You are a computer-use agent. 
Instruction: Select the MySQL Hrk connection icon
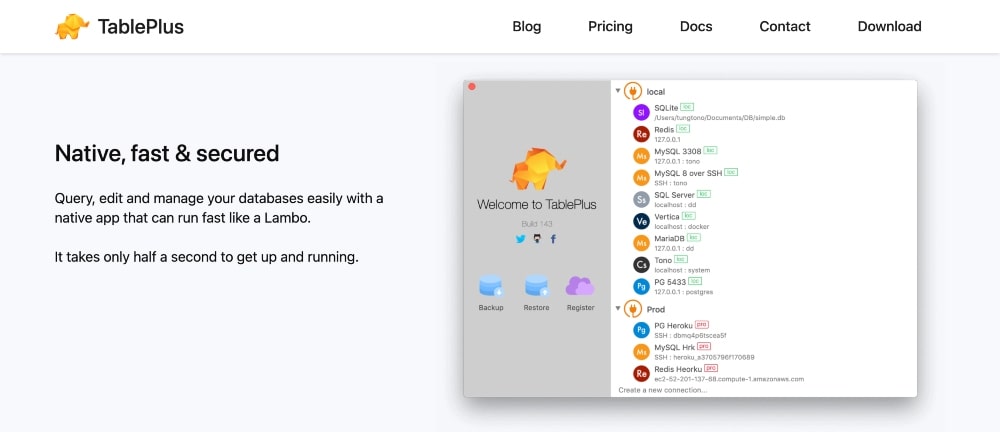click(x=641, y=352)
